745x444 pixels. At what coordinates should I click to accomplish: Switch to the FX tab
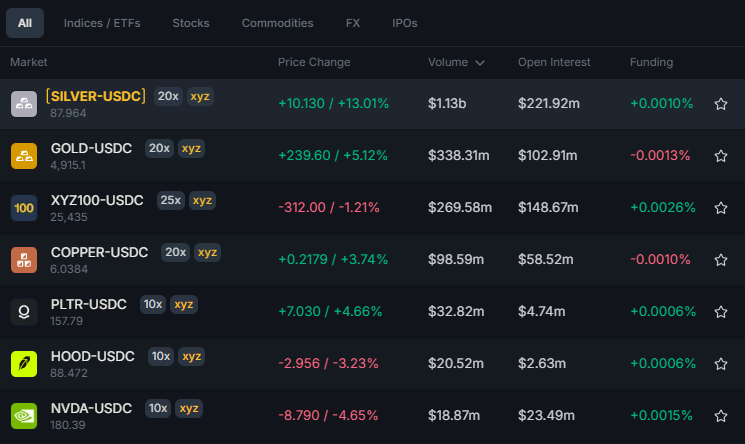point(353,23)
